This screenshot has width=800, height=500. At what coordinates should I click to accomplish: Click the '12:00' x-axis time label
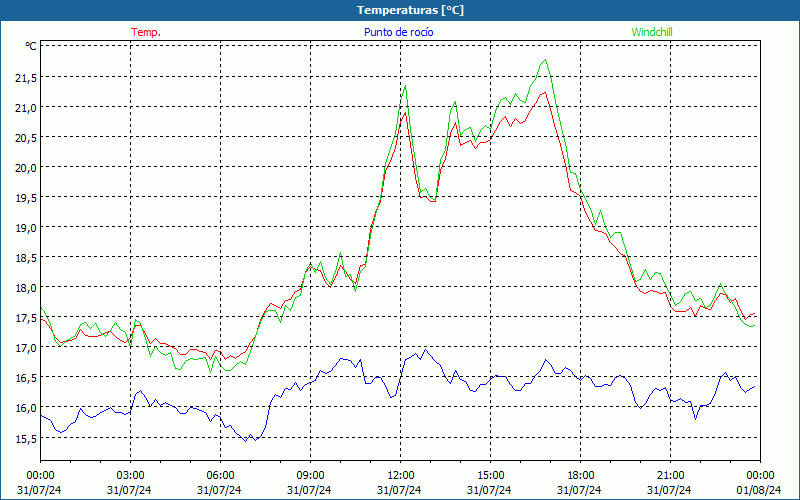tap(401, 475)
